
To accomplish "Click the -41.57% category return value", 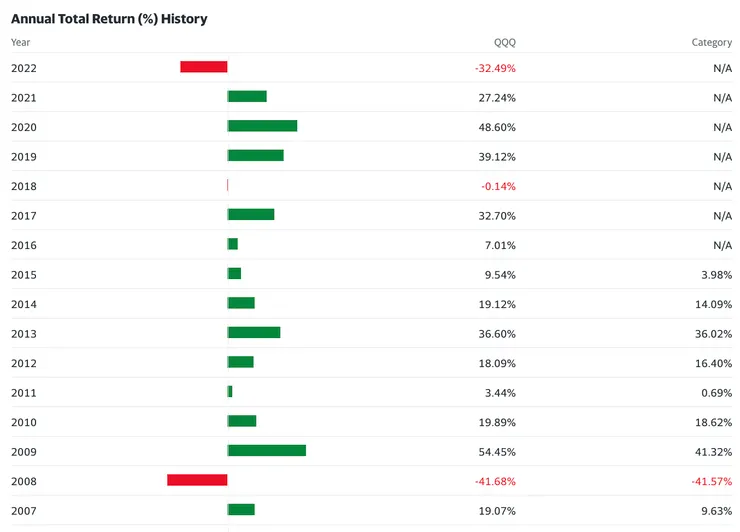I will pos(711,481).
